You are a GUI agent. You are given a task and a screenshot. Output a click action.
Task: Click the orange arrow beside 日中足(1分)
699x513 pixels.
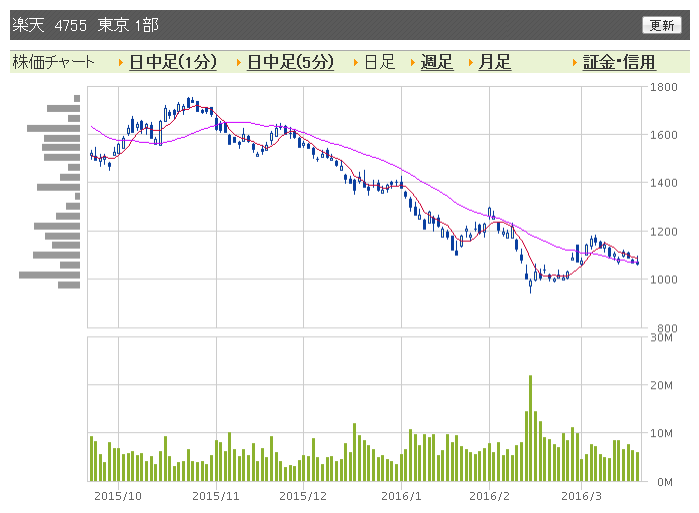click(x=121, y=63)
